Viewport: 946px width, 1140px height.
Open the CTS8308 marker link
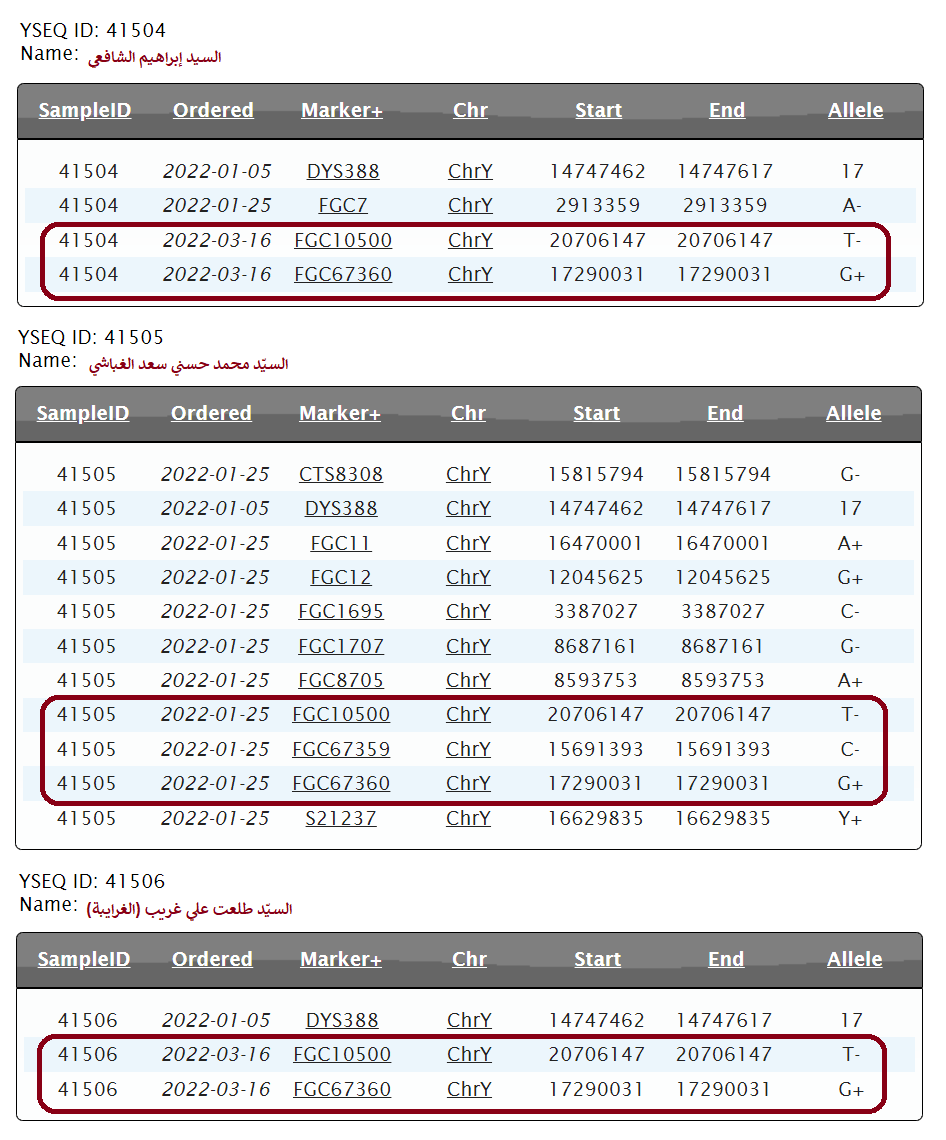pyautogui.click(x=341, y=475)
